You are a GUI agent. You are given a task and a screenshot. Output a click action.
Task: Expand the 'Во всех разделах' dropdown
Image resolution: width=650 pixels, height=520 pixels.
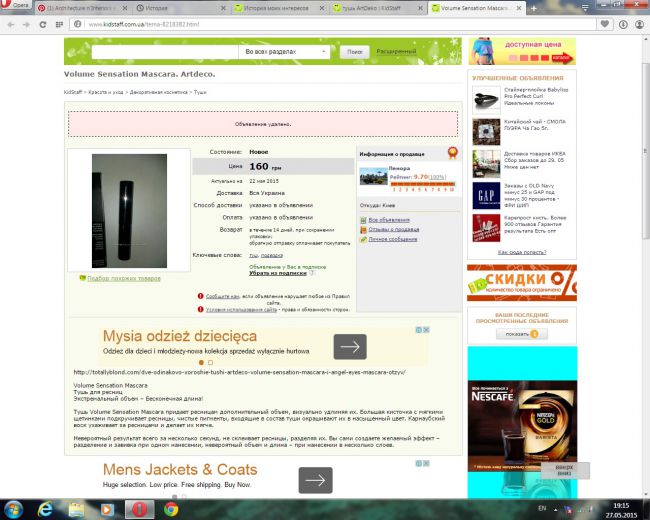(x=285, y=51)
